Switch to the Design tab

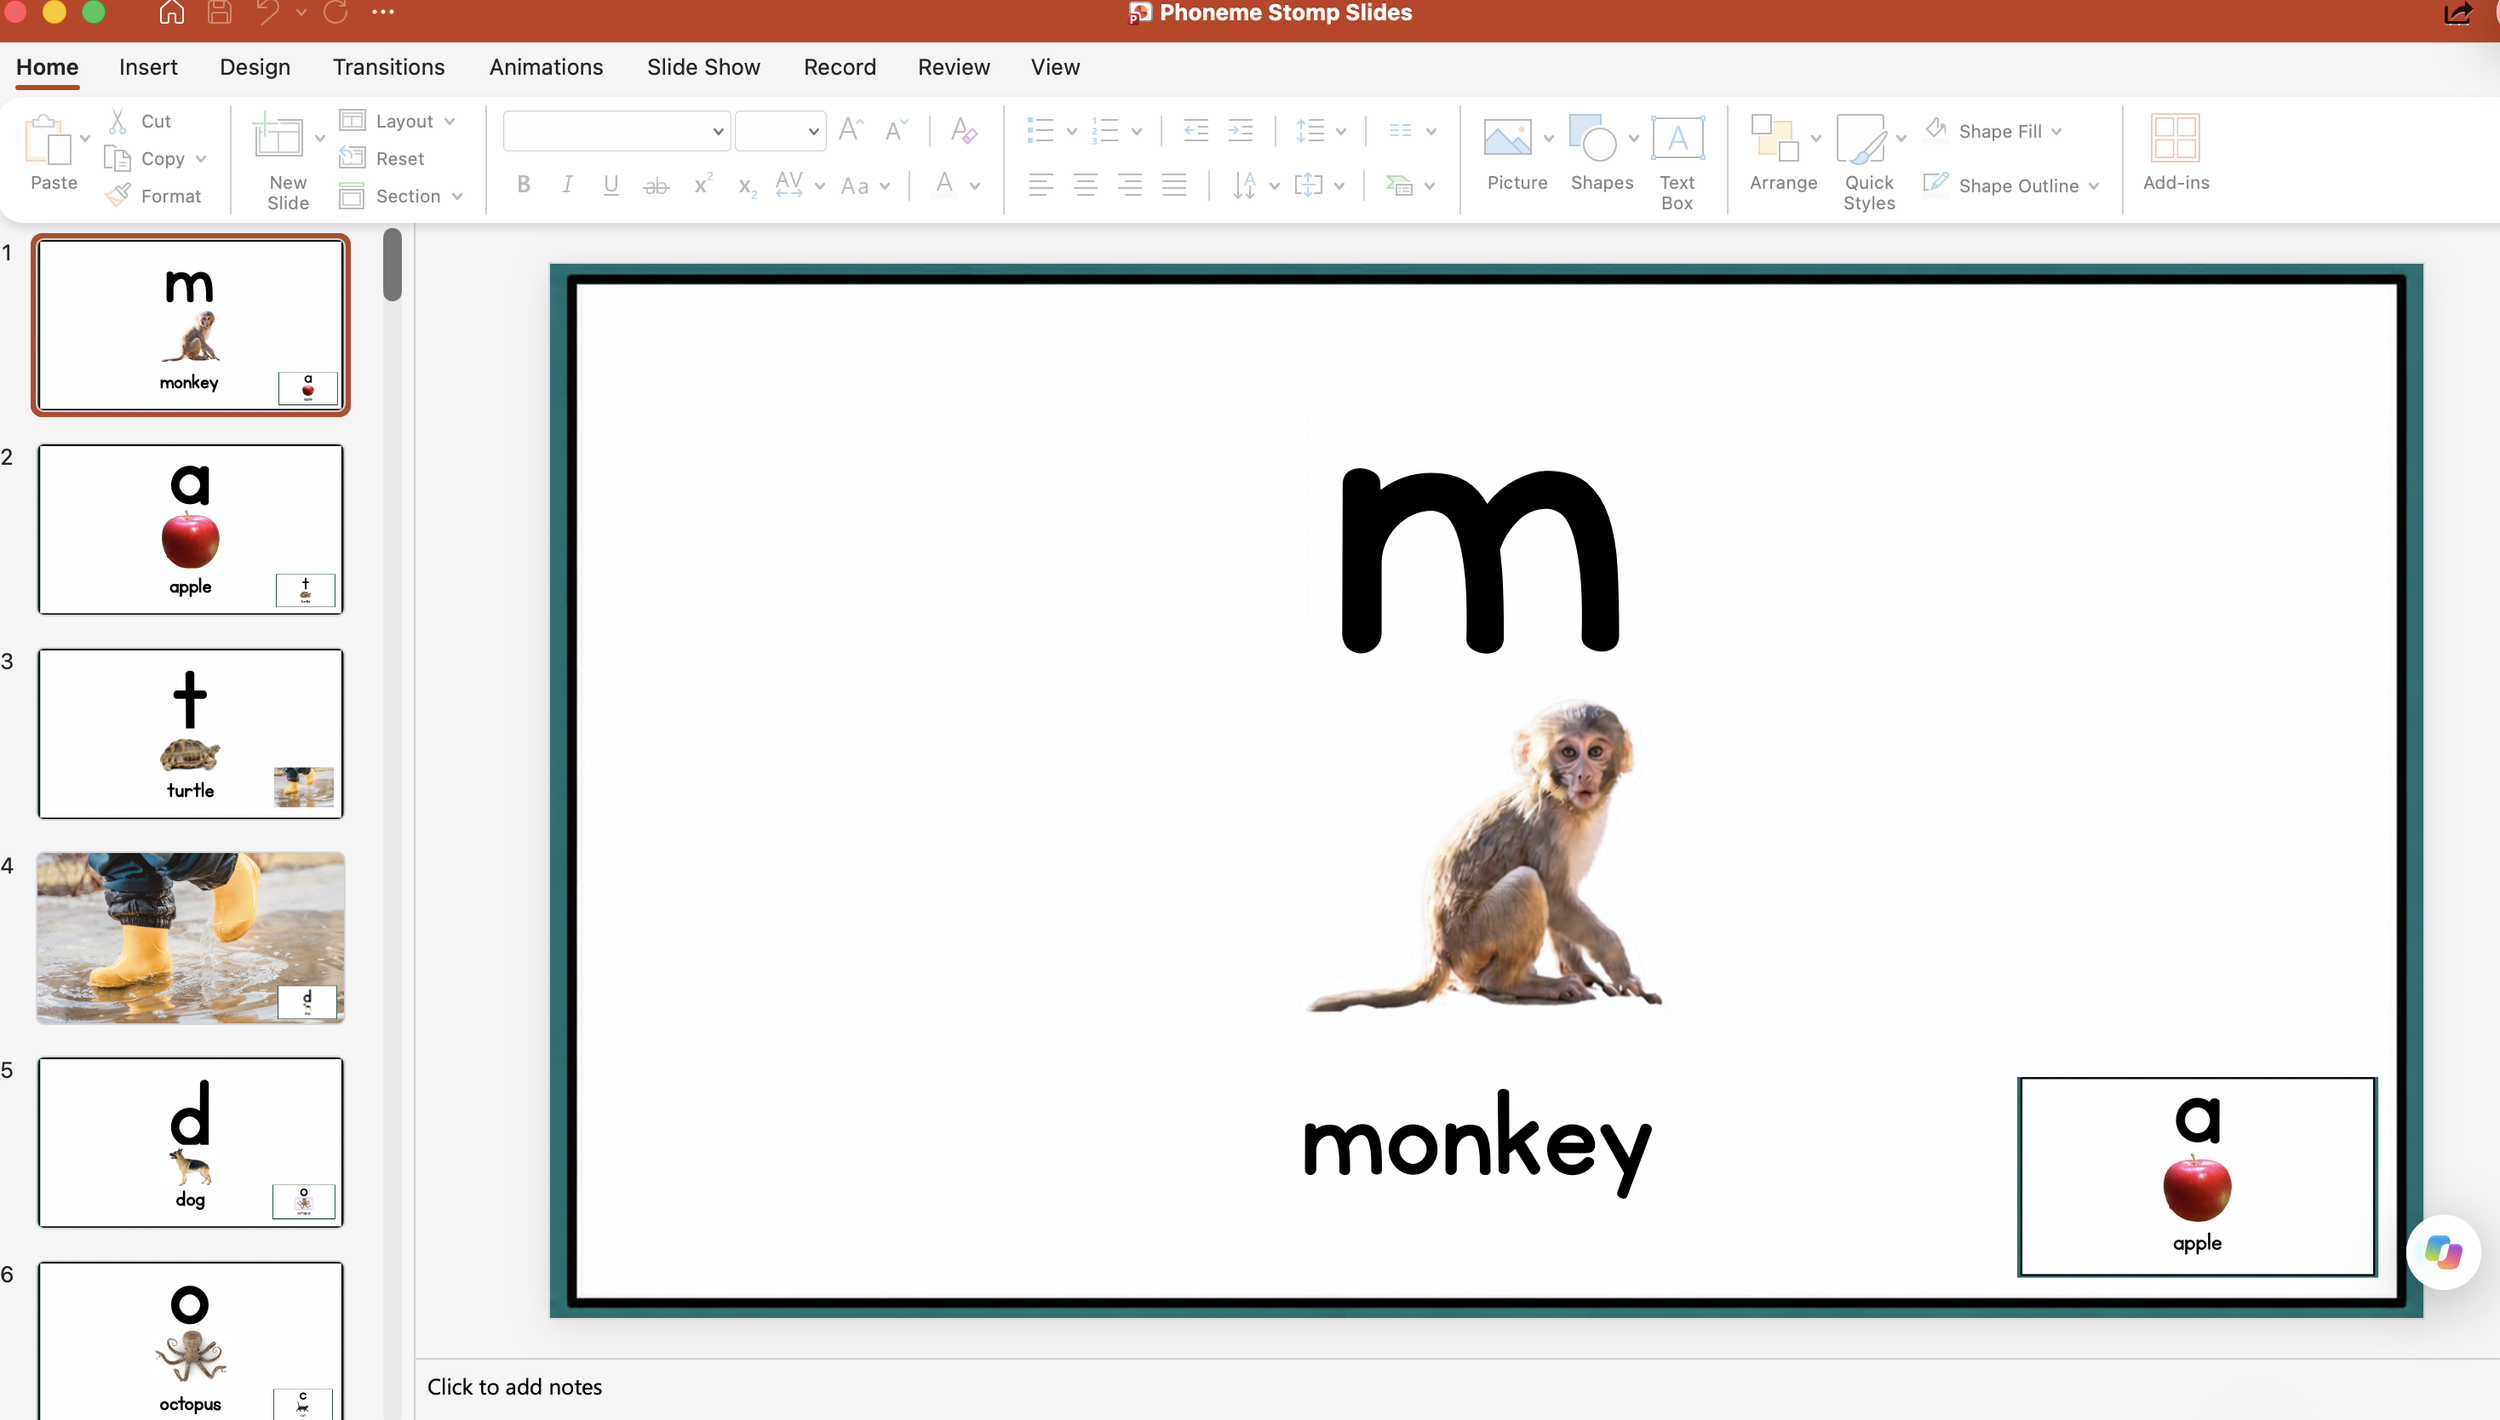point(255,67)
